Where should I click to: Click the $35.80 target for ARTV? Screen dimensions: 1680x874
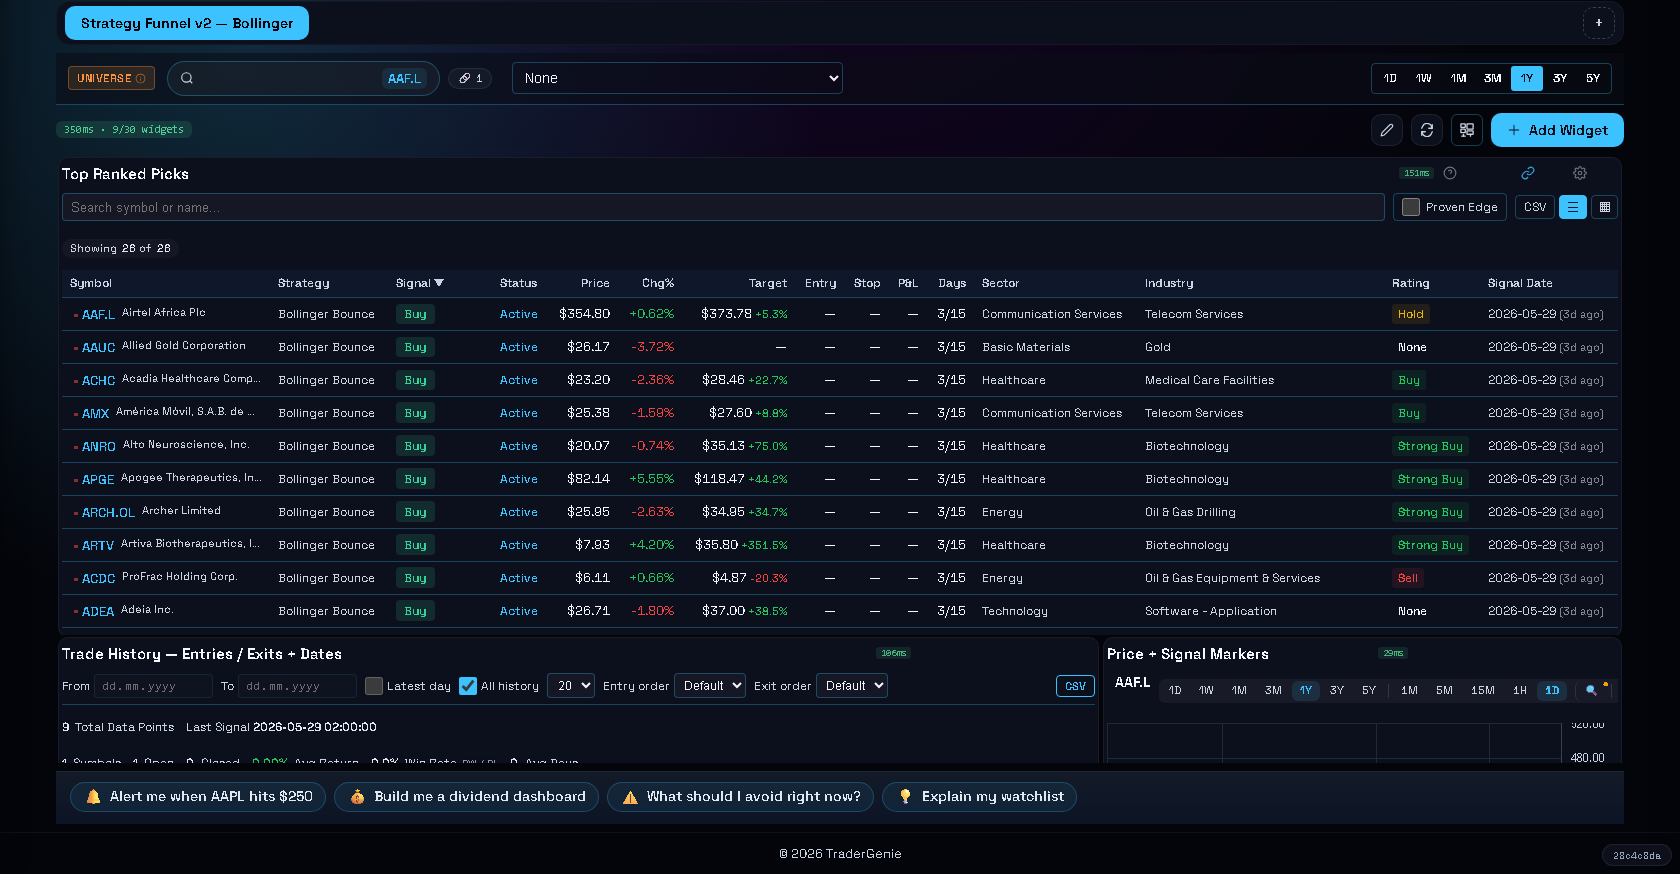(x=716, y=545)
